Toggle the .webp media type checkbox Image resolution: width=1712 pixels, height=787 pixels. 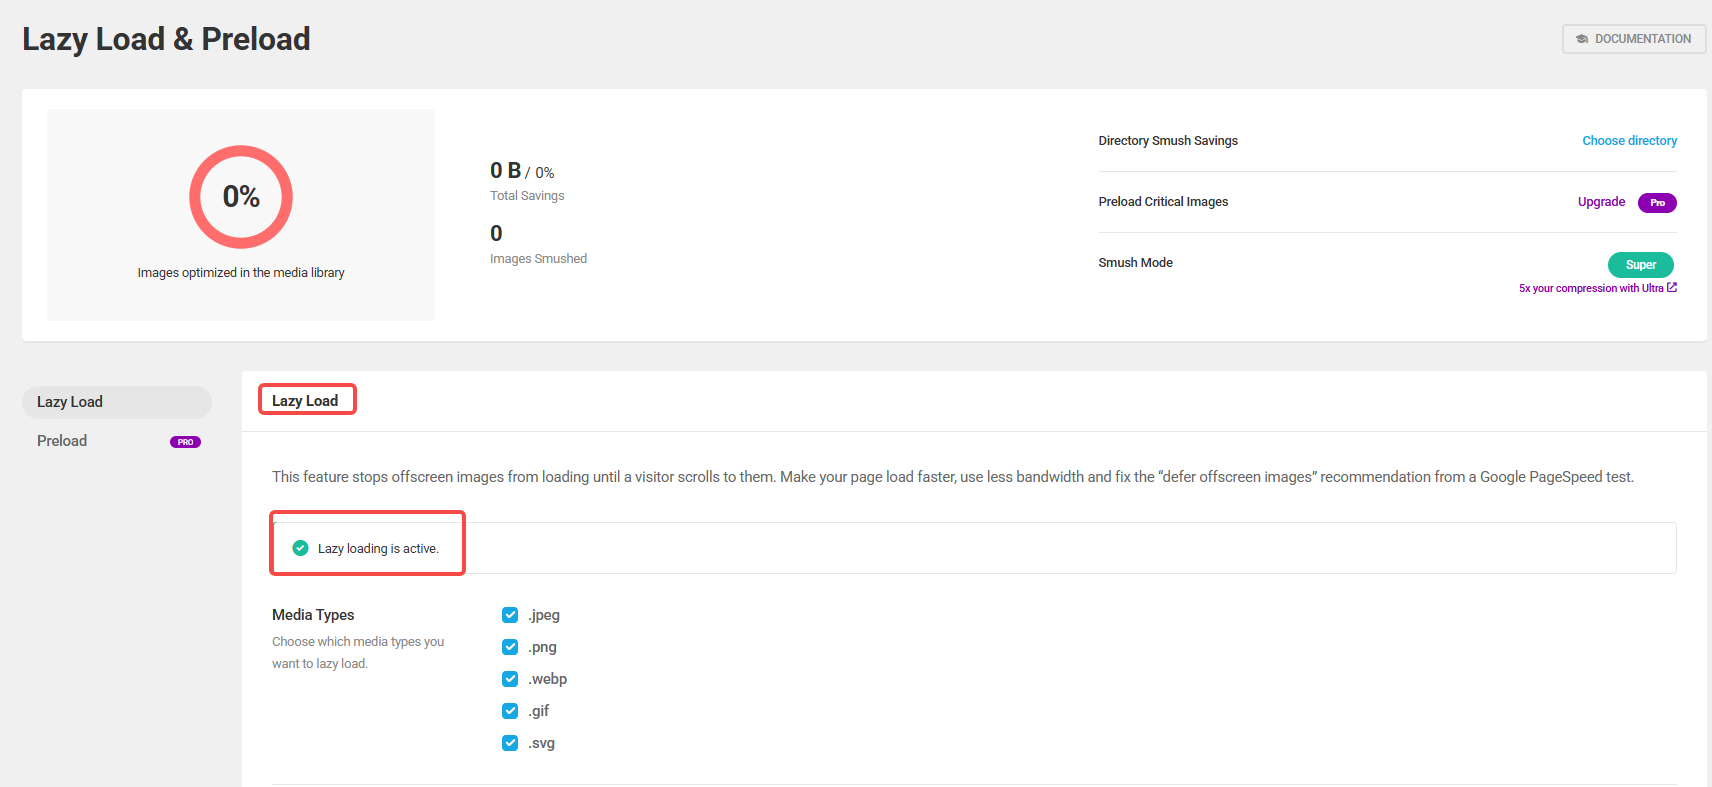tap(510, 679)
